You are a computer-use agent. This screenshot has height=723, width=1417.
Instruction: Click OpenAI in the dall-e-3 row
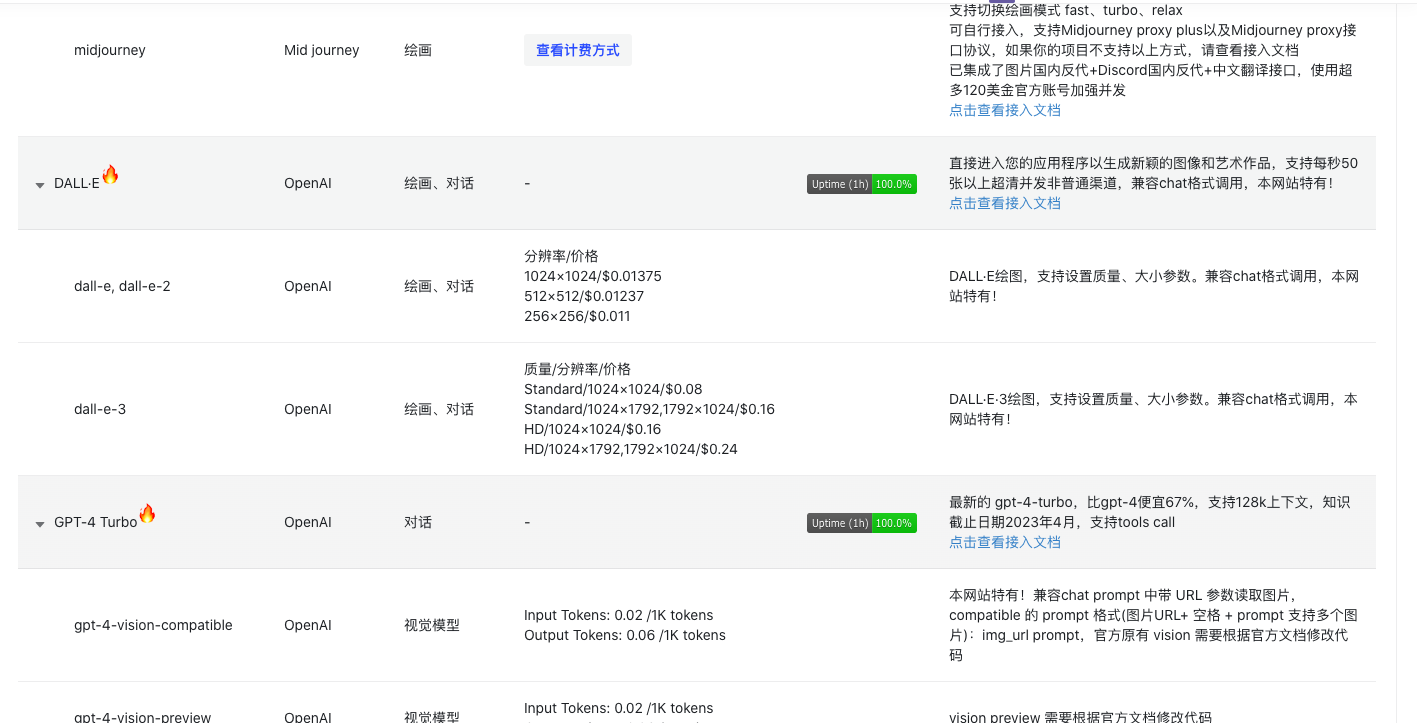(x=308, y=409)
